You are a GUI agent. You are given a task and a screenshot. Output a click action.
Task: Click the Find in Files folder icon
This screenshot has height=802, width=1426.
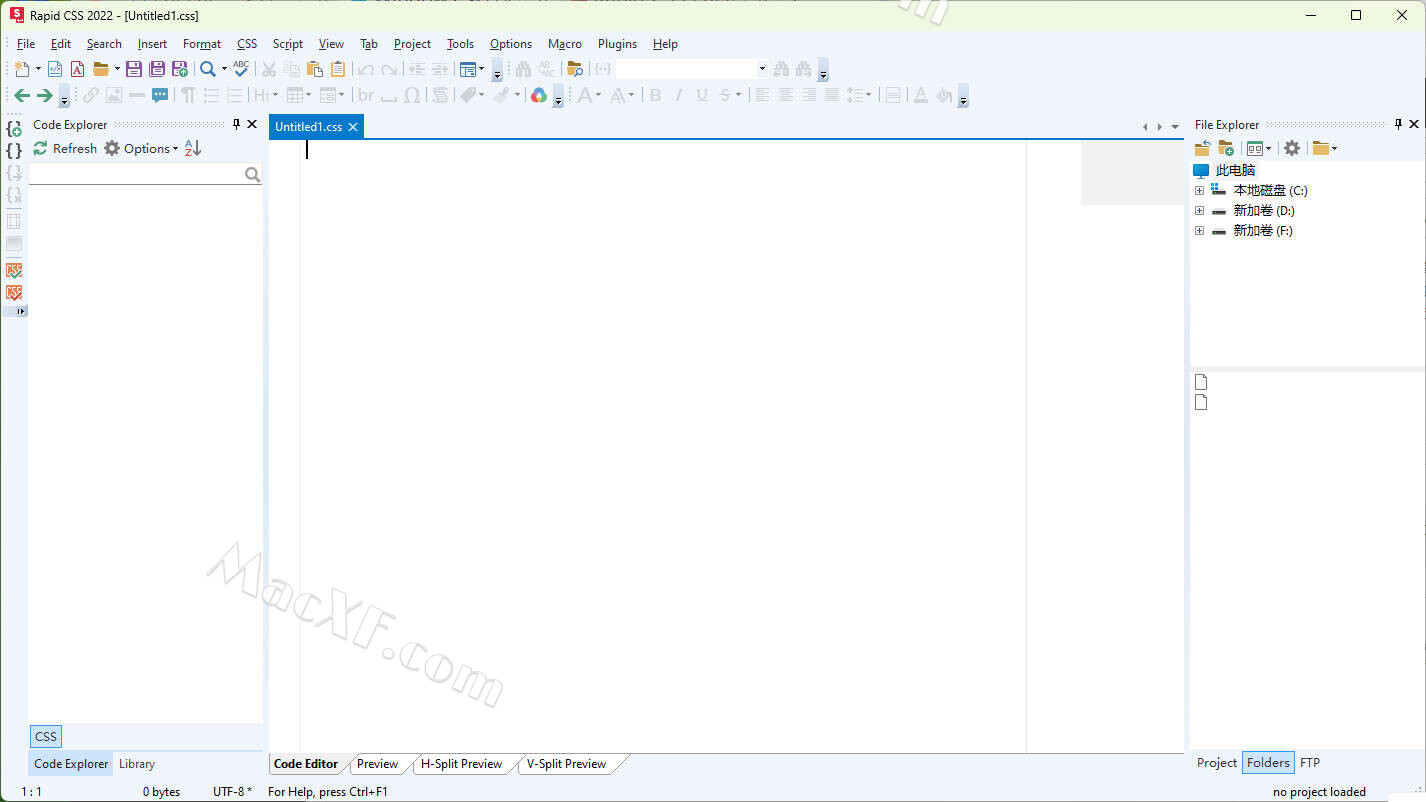tap(575, 69)
